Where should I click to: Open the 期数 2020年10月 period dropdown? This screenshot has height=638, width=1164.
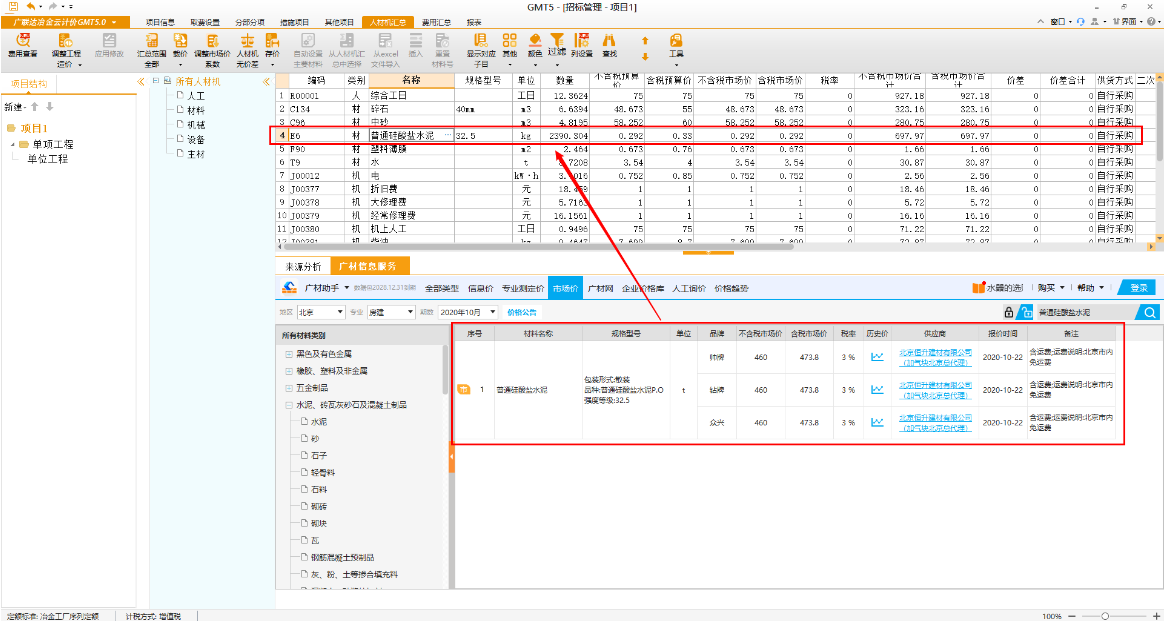click(464, 312)
